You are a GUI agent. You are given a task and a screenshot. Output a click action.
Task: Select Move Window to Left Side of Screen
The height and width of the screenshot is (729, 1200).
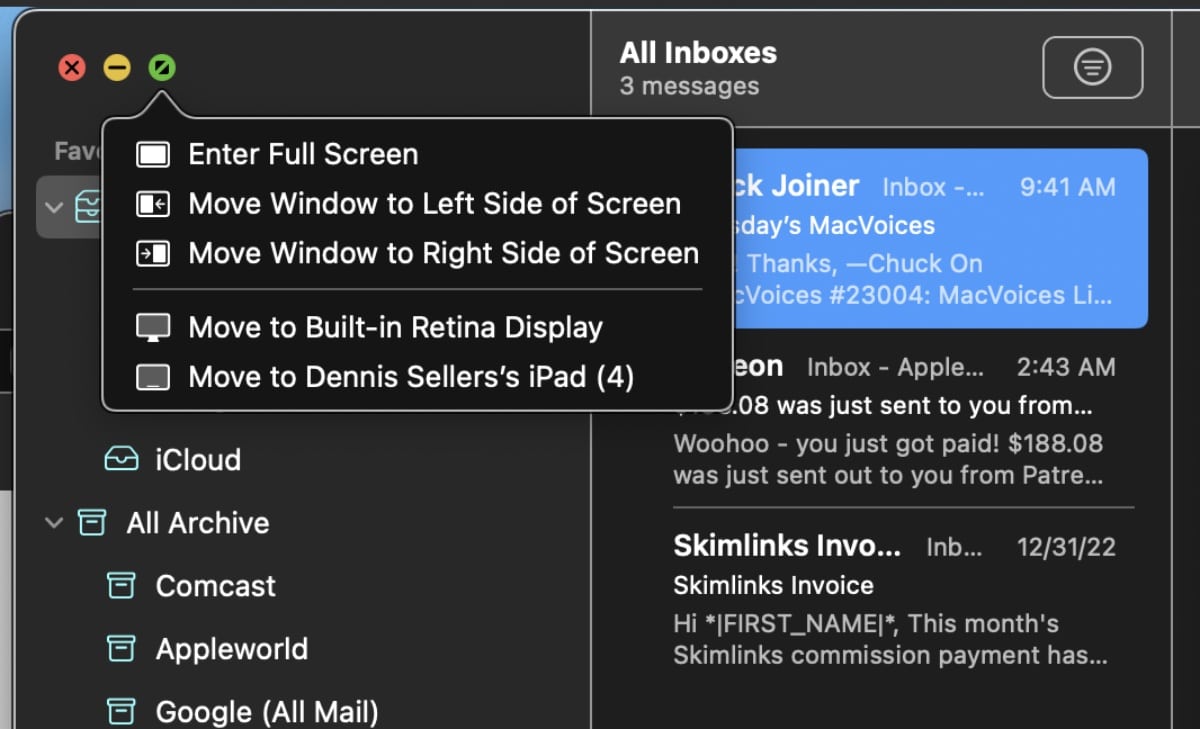[x=434, y=204]
